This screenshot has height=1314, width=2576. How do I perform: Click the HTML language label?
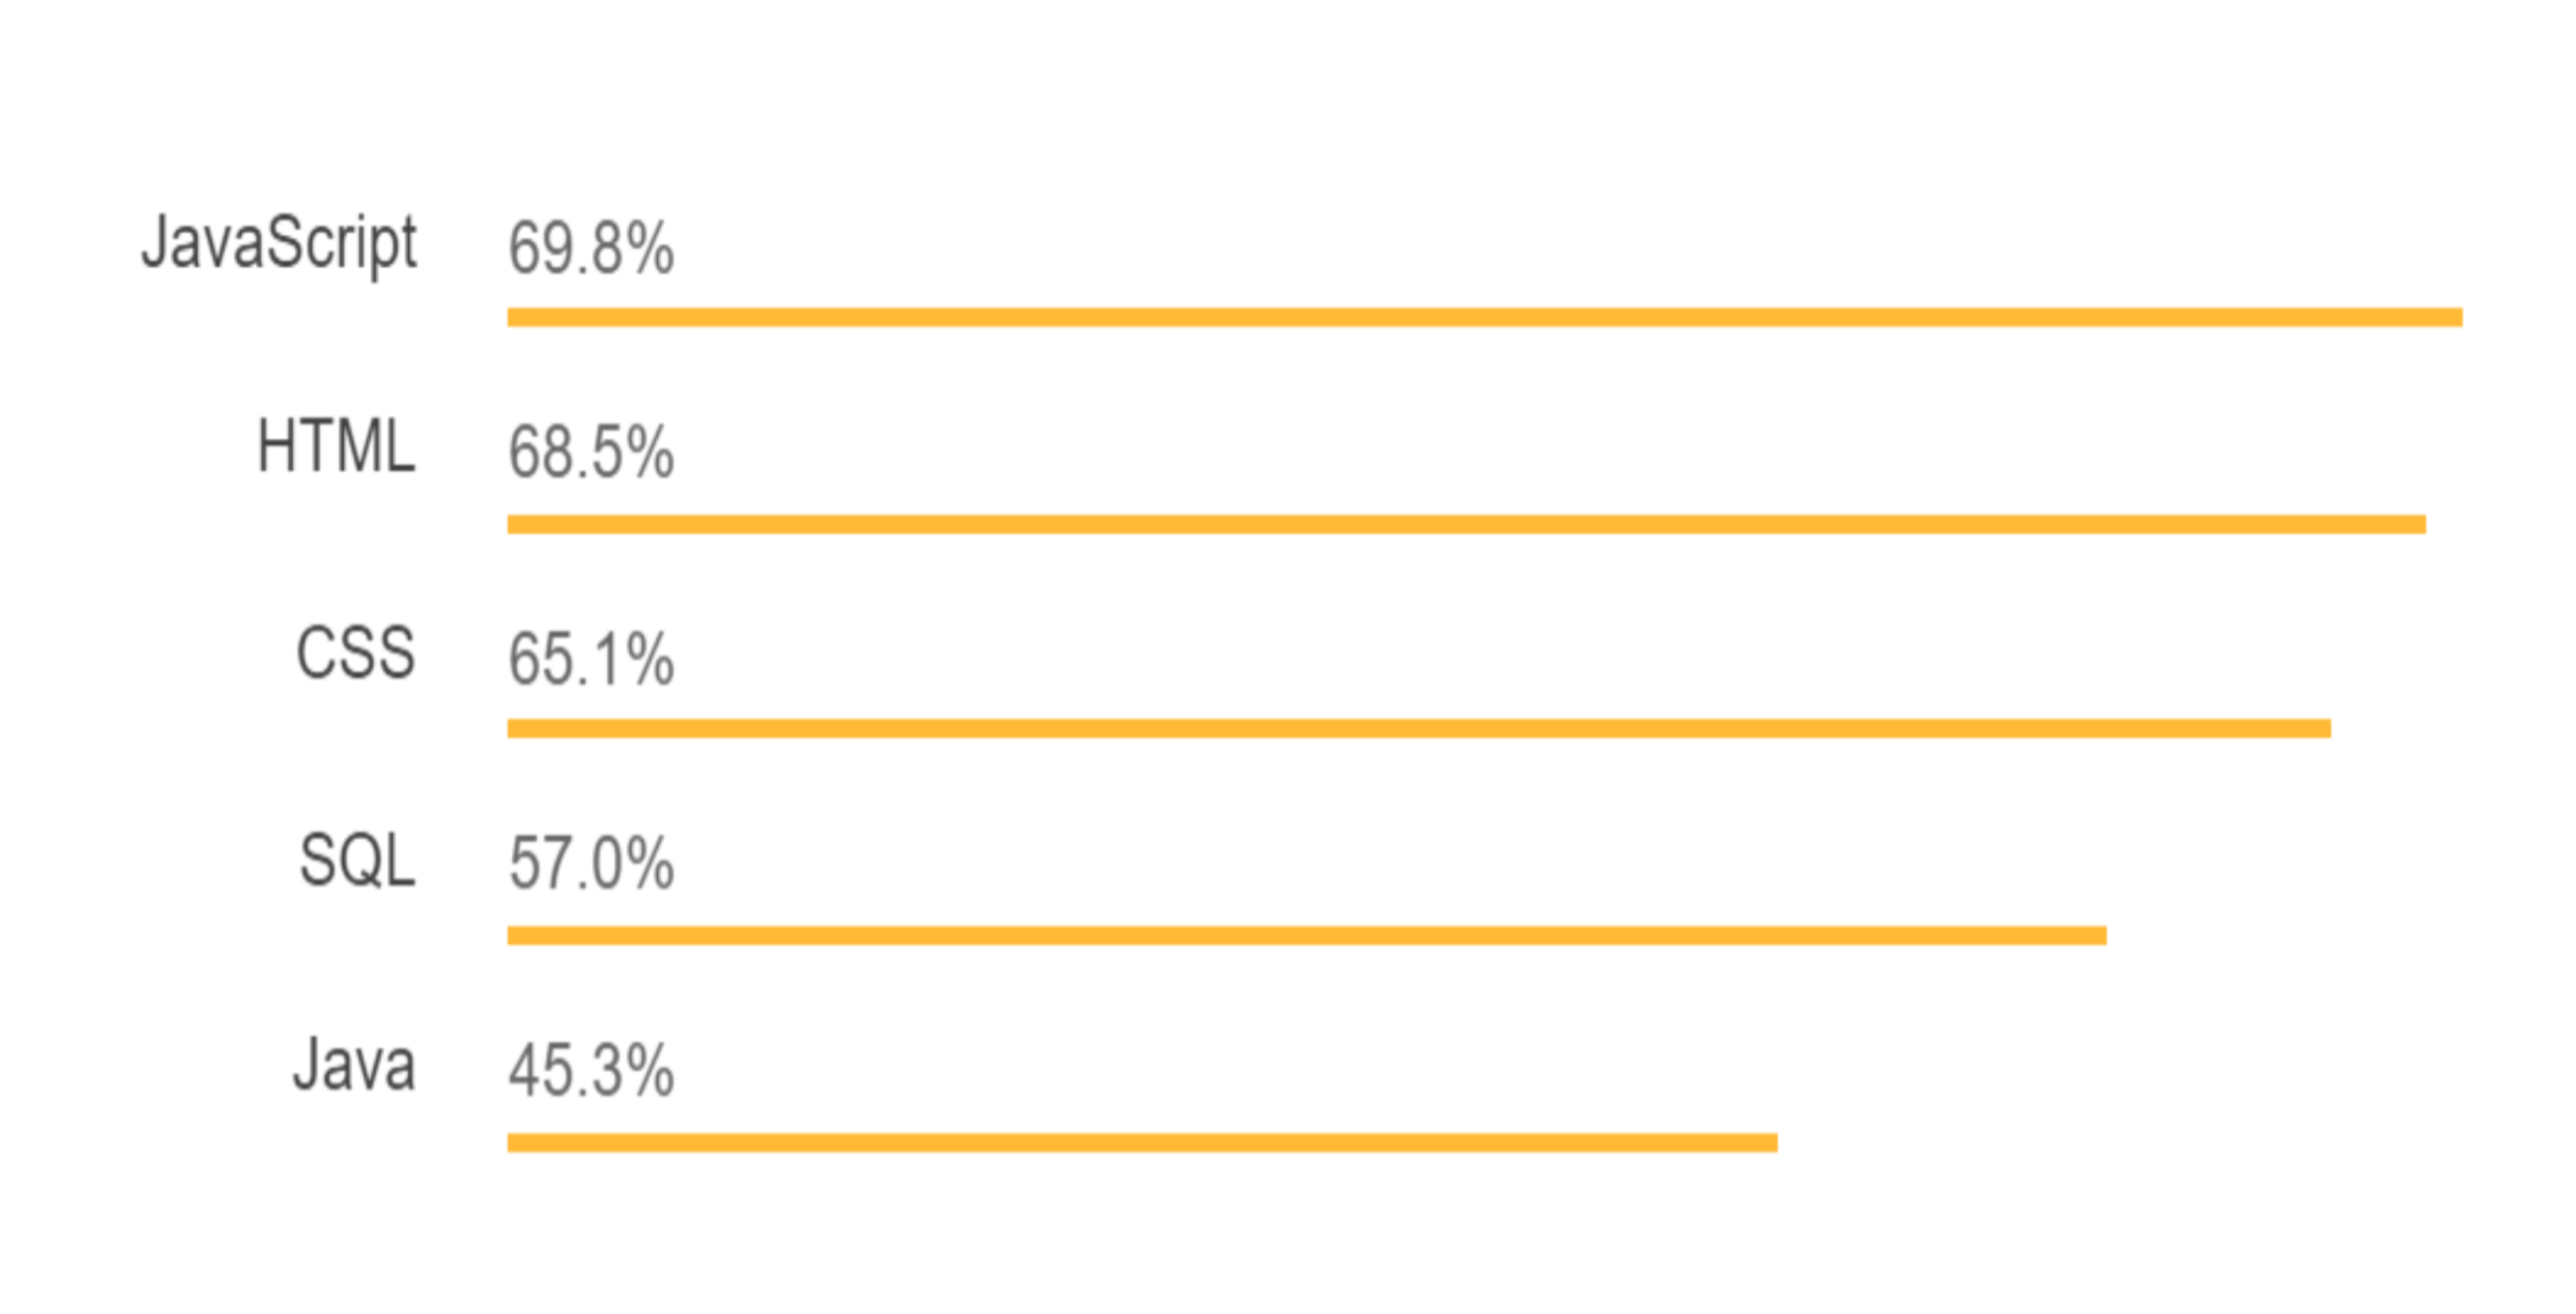pos(336,446)
